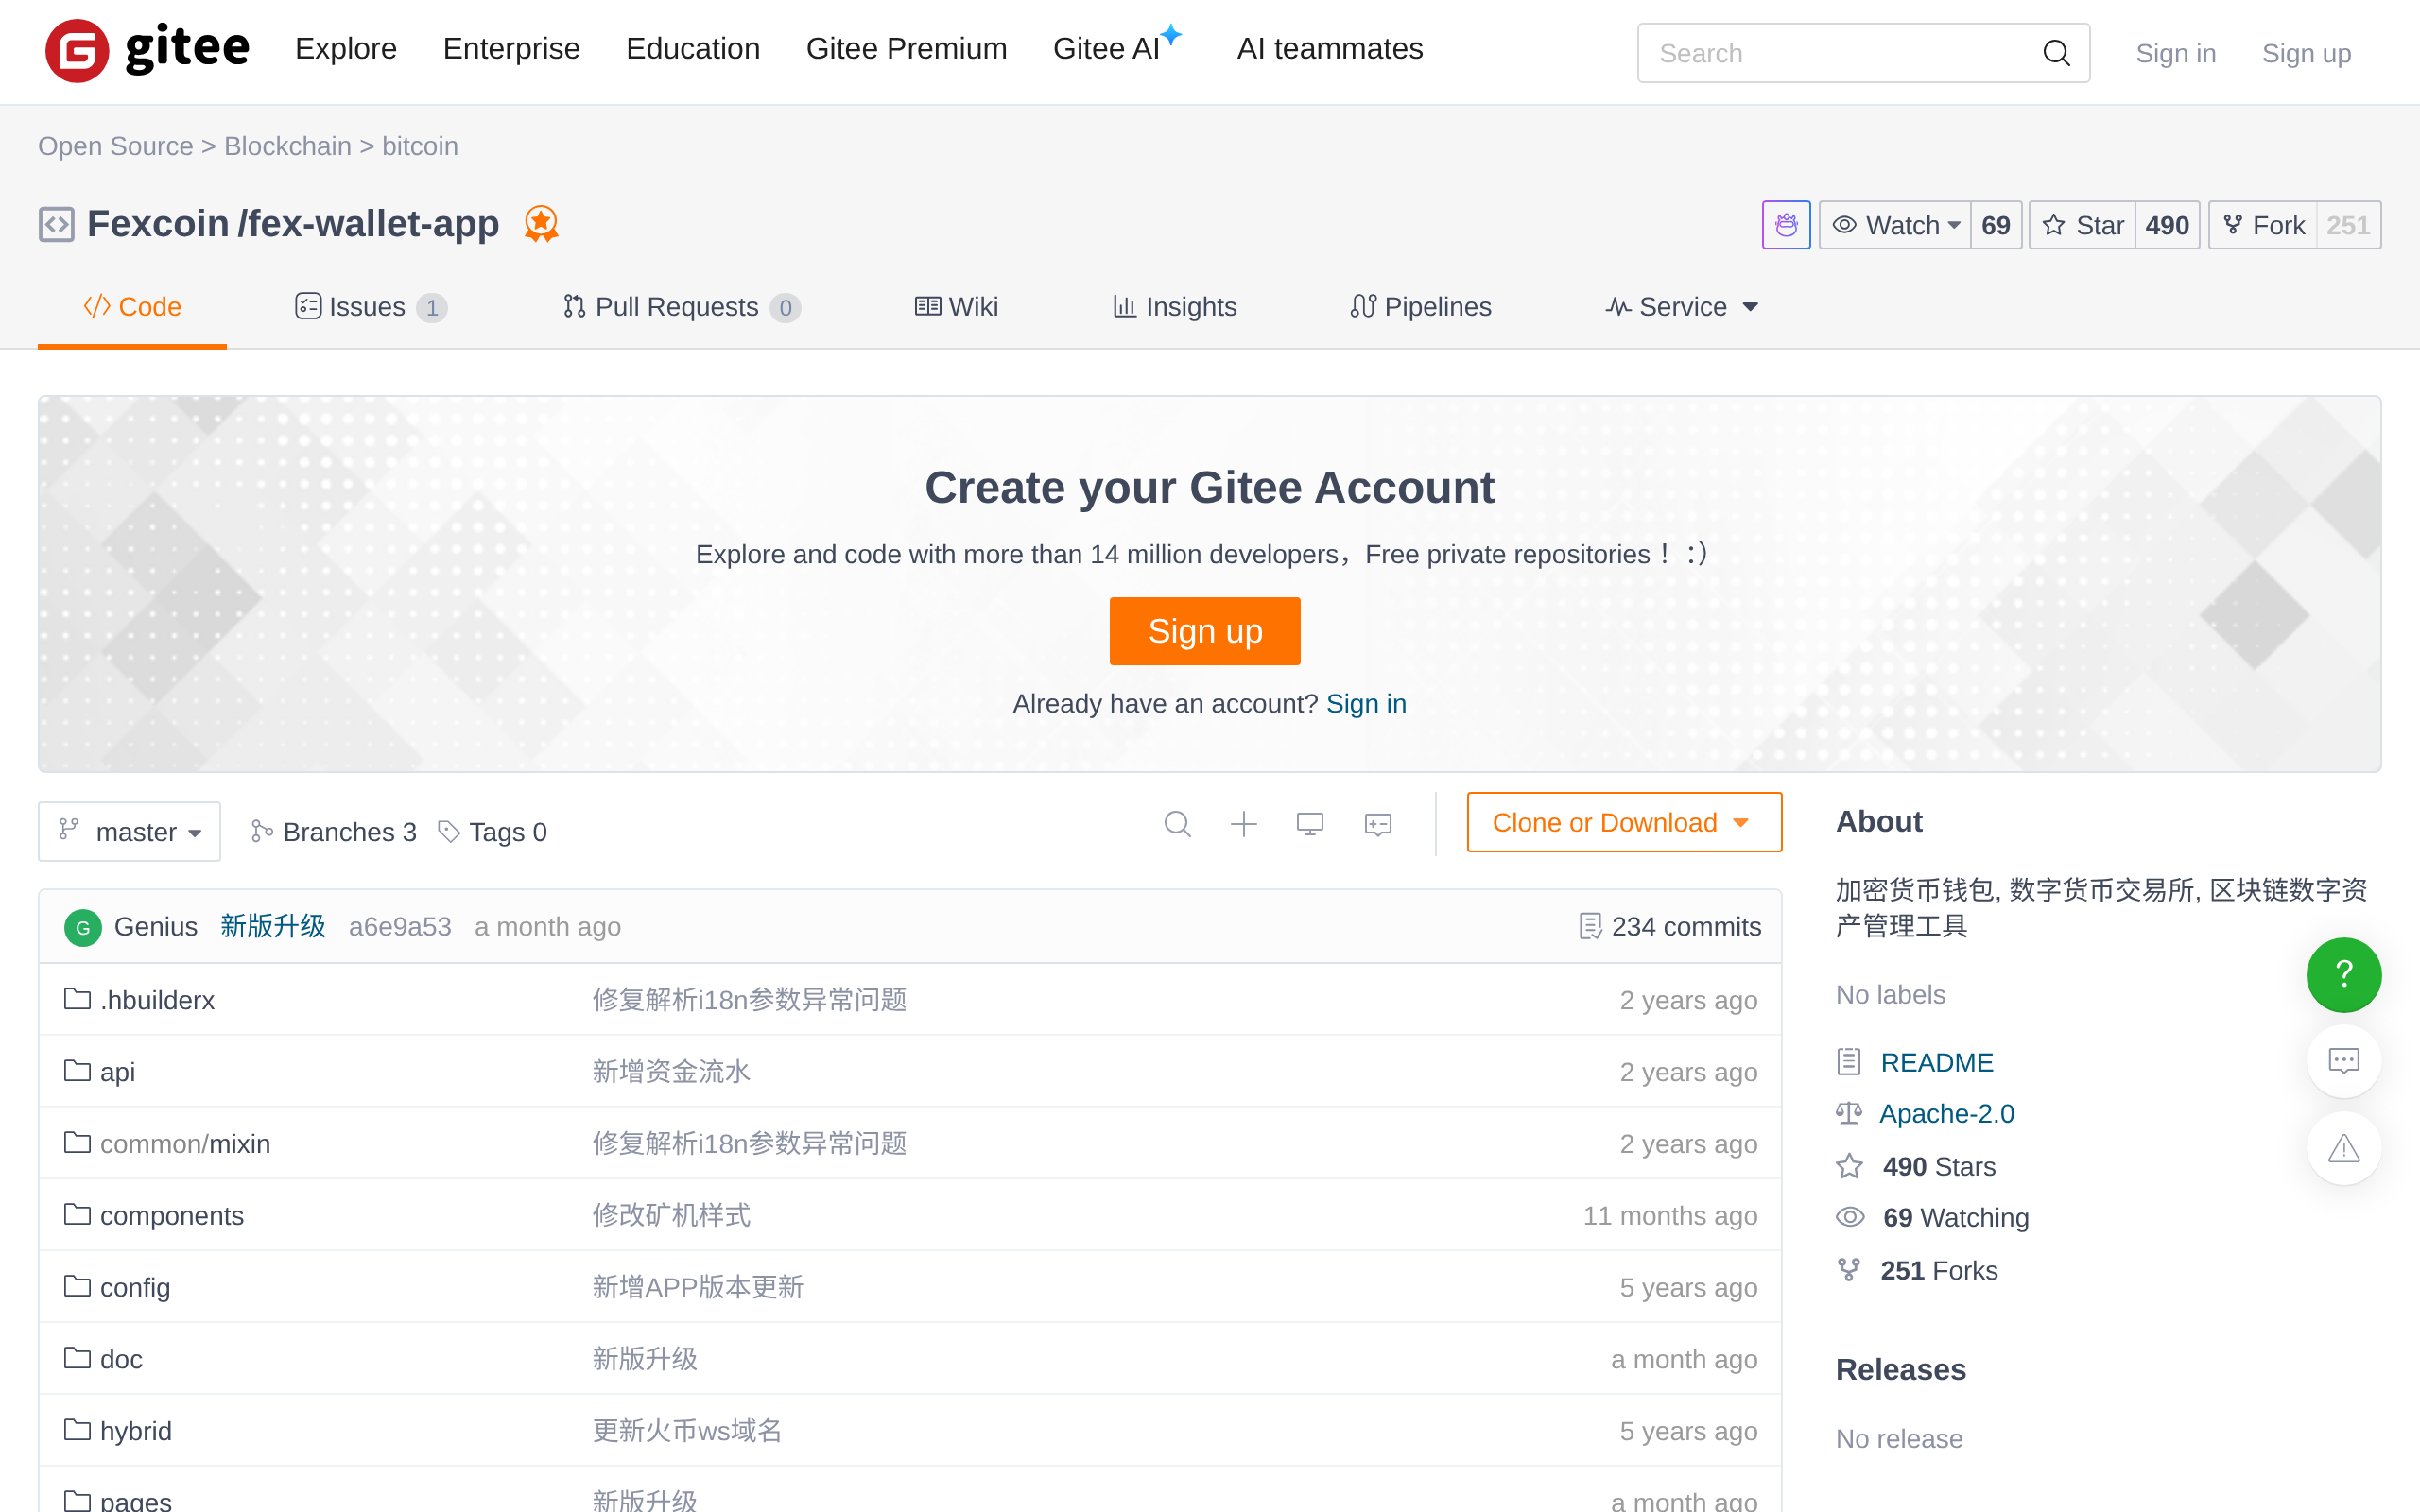This screenshot has width=2420, height=1512.
Task: Open the Web IDE monitor icon
Action: pos(1310,824)
